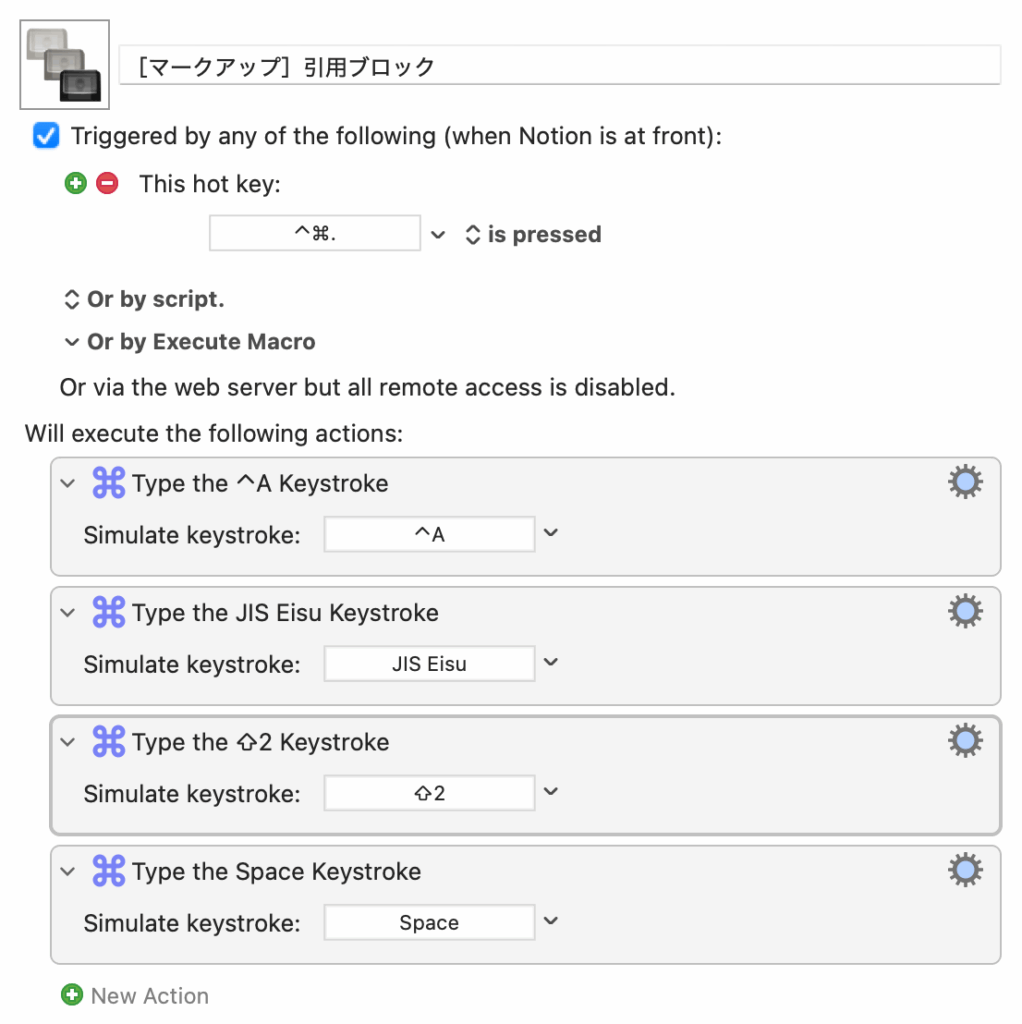This screenshot has width=1022, height=1024.
Task: Click the green add trigger plus icon
Action: [75, 183]
